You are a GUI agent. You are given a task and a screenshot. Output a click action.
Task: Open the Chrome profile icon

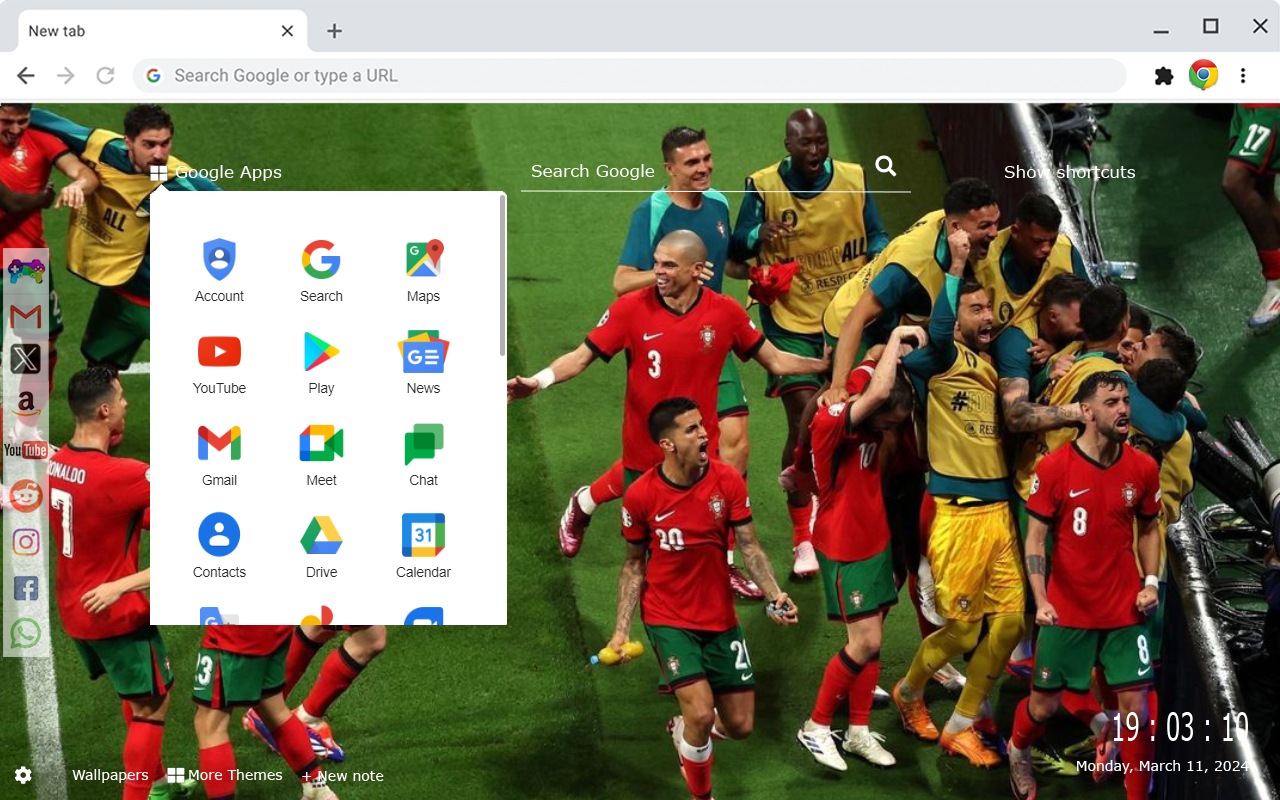click(x=1203, y=75)
